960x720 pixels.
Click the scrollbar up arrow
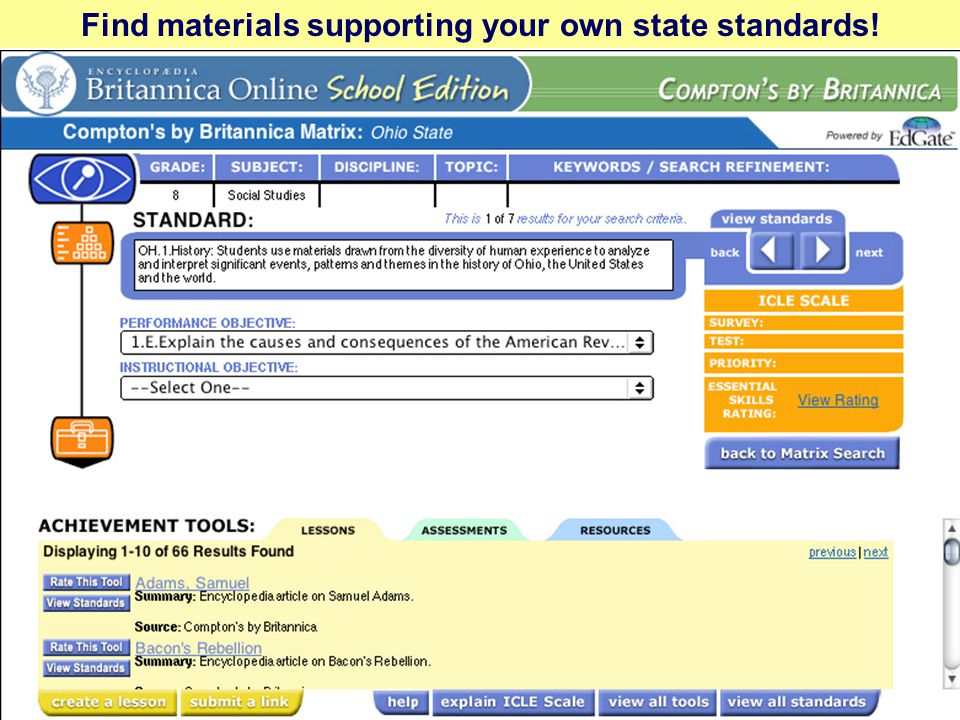(951, 528)
